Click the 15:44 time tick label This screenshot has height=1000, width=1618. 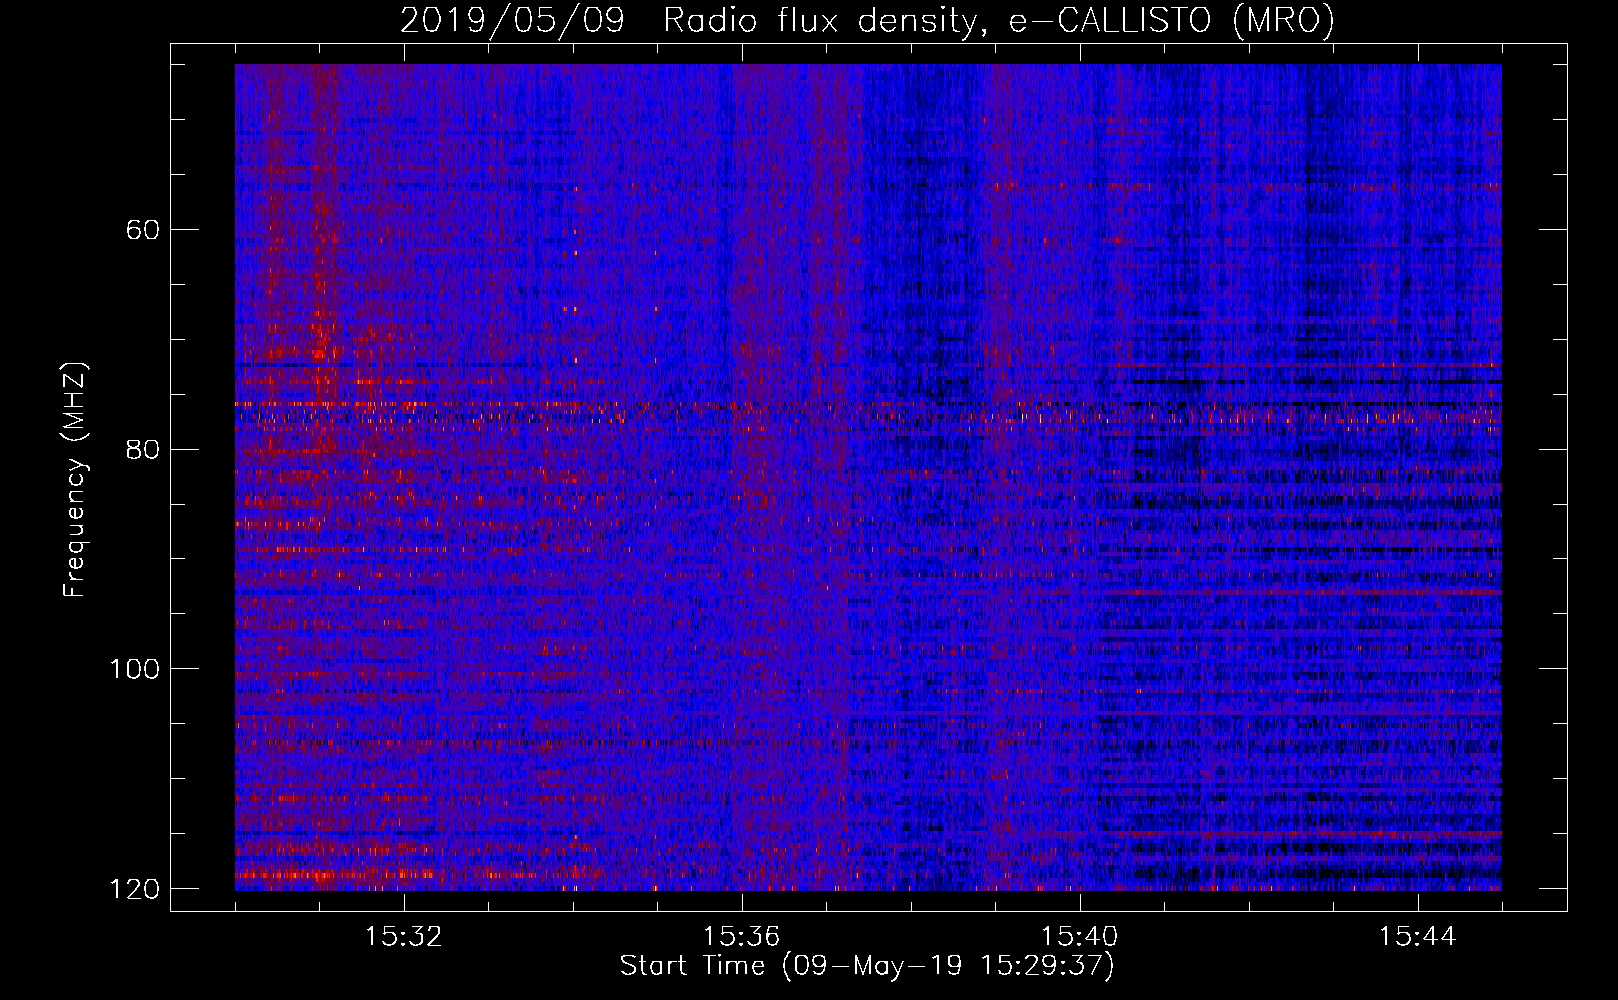pos(1417,937)
